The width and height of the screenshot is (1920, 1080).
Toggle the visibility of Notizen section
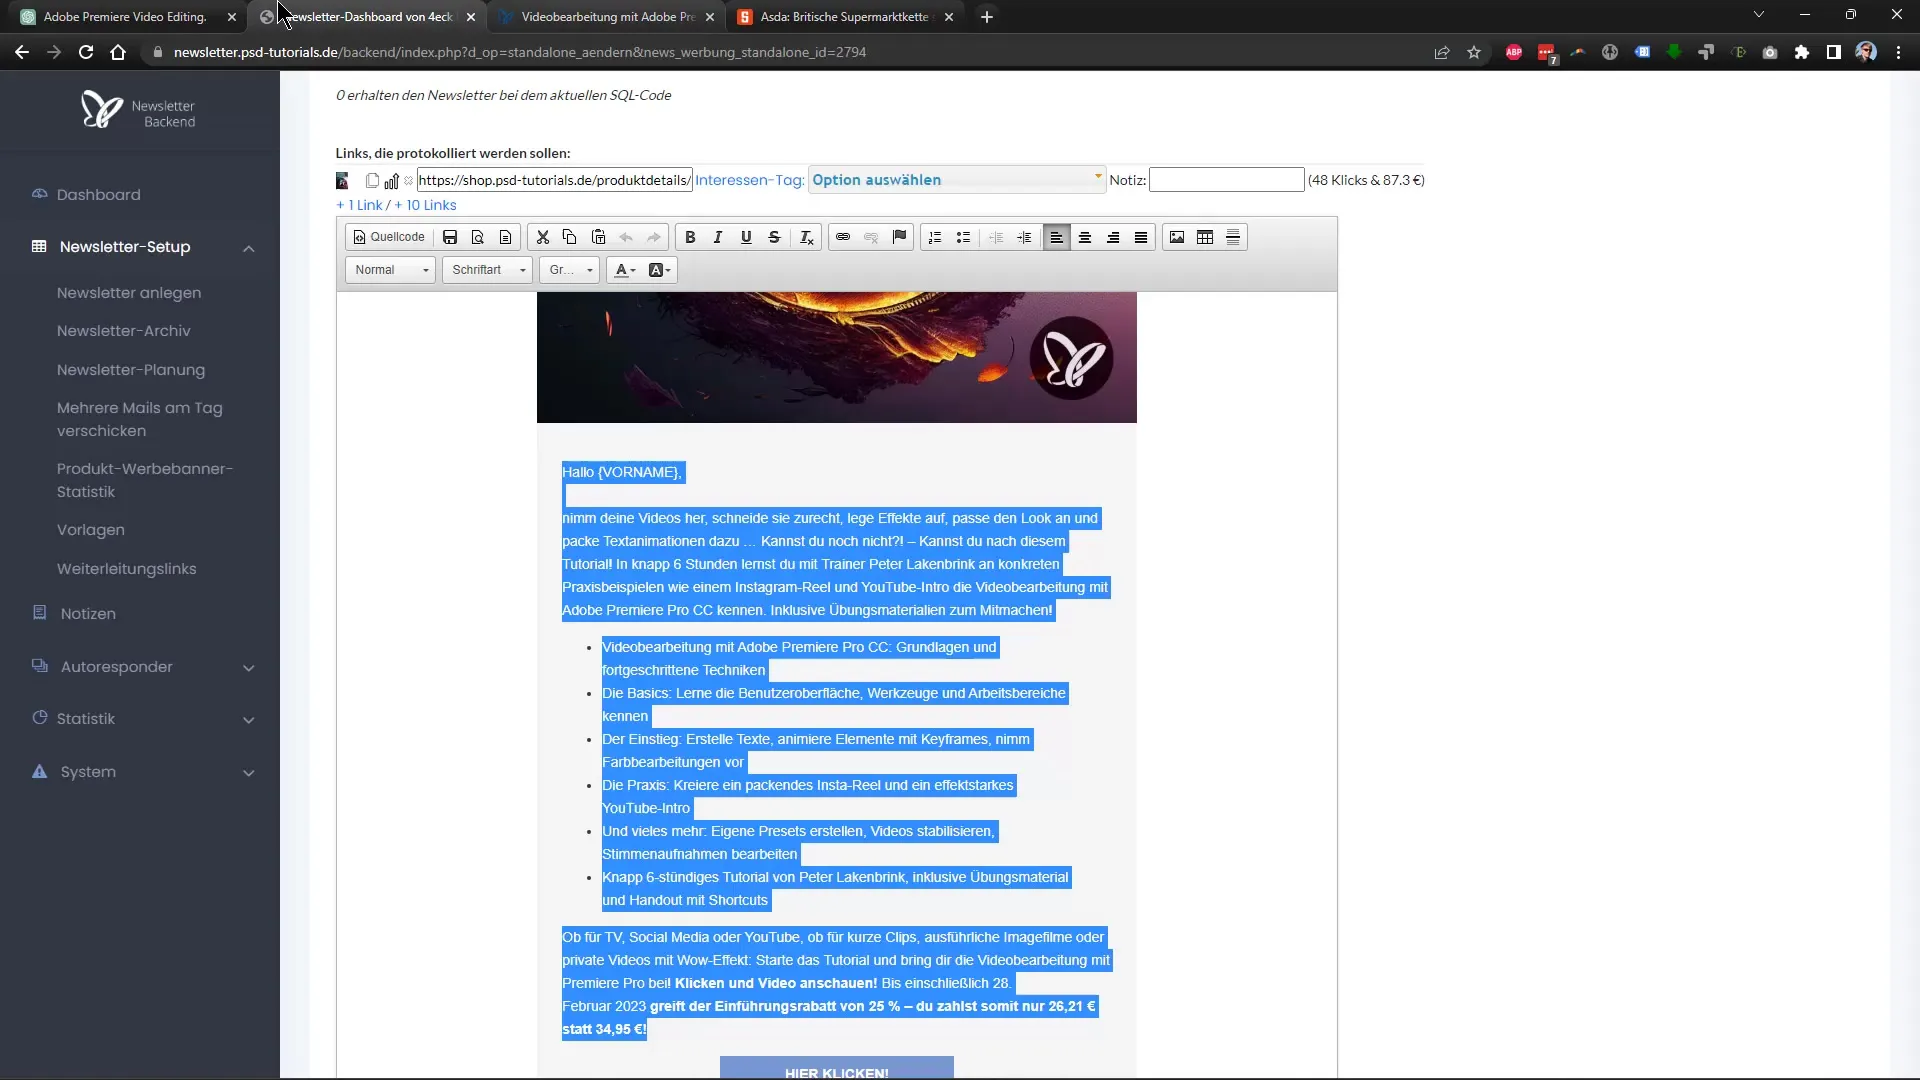[88, 613]
